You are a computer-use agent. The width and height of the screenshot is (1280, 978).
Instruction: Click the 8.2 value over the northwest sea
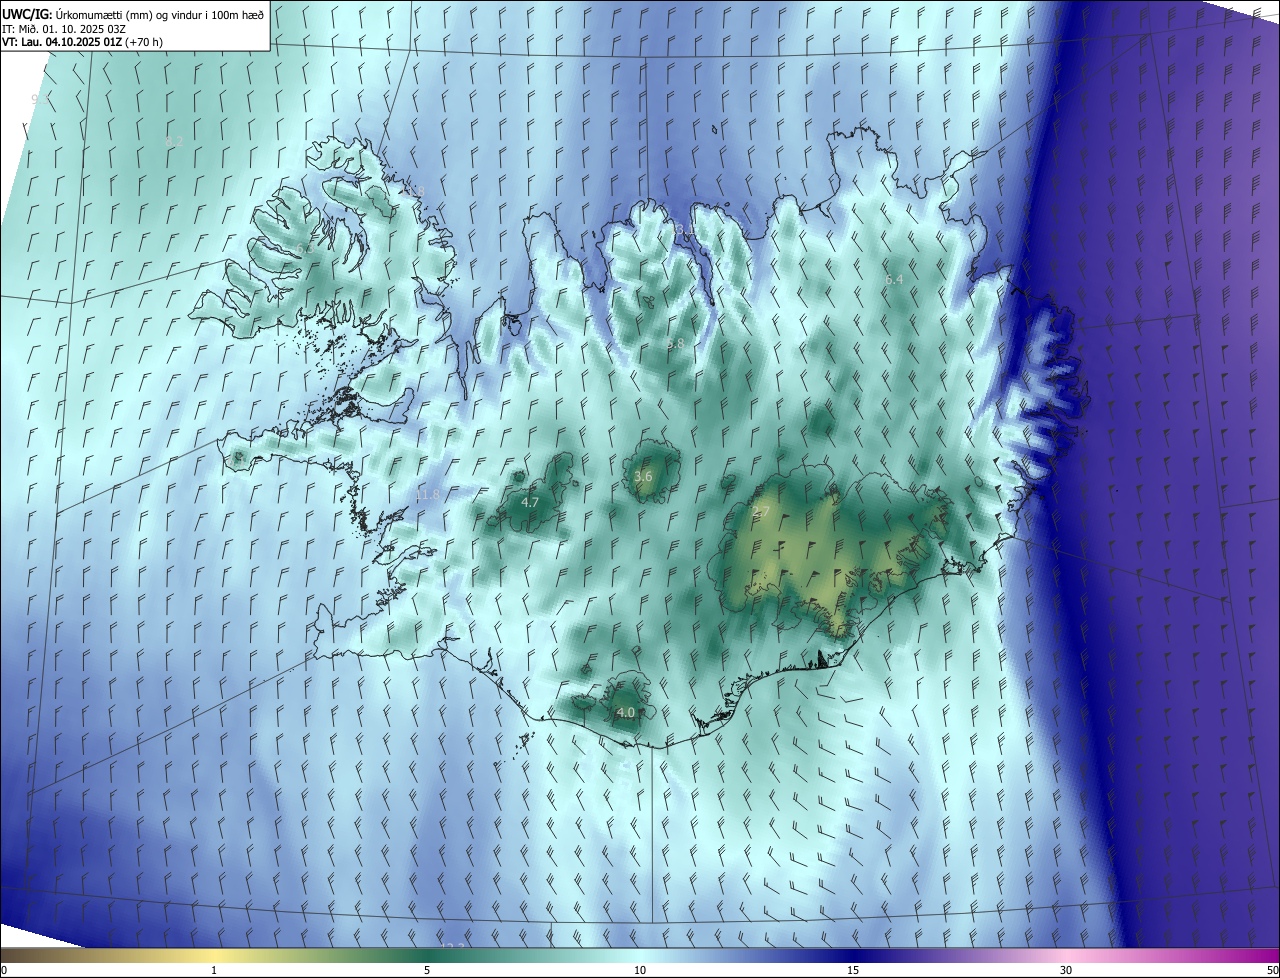pos(173,142)
